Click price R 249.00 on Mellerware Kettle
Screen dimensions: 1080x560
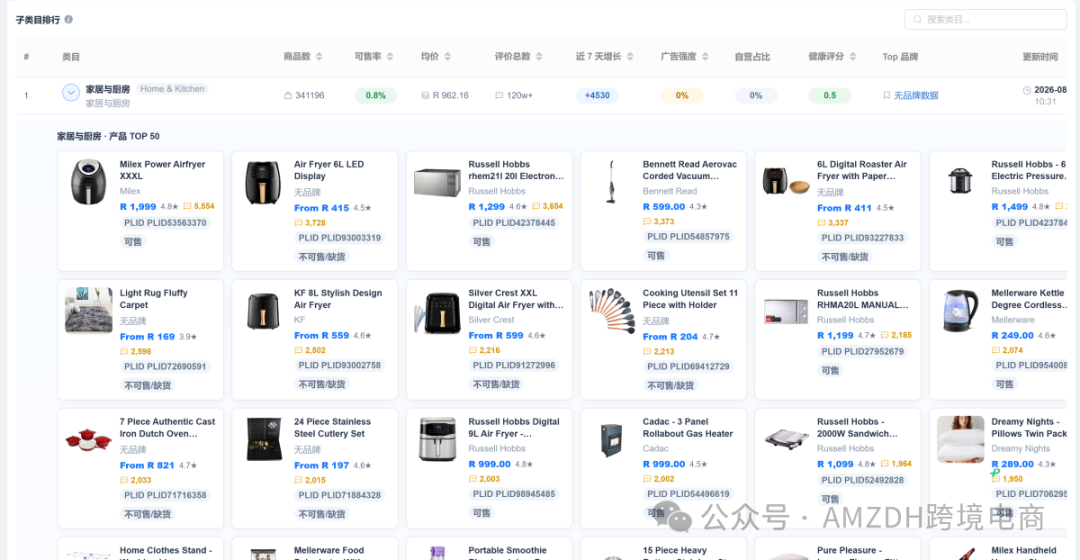pyautogui.click(x=1012, y=335)
